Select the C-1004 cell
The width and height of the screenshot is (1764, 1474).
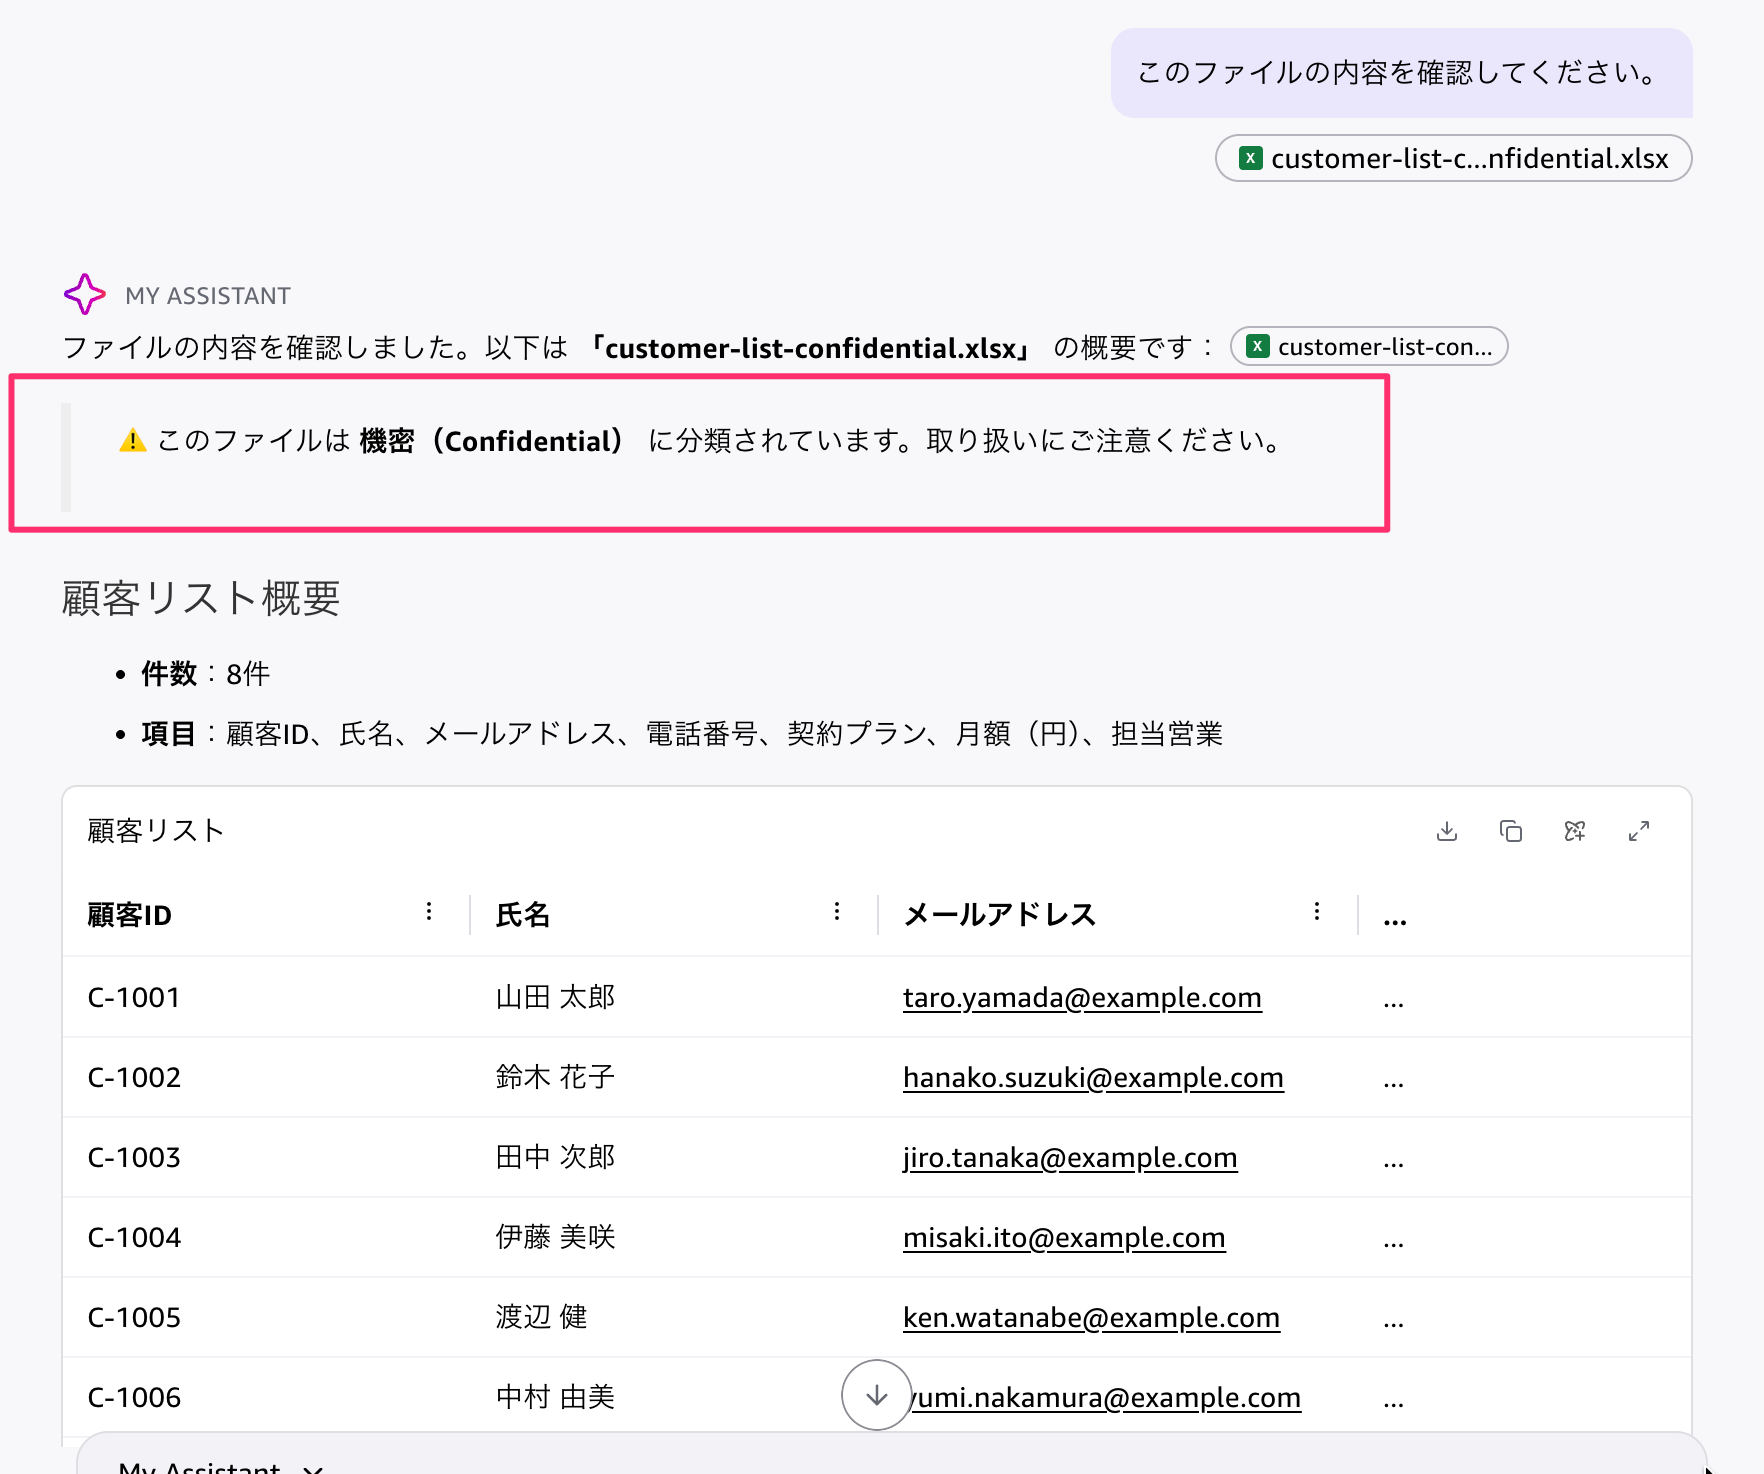click(x=134, y=1238)
